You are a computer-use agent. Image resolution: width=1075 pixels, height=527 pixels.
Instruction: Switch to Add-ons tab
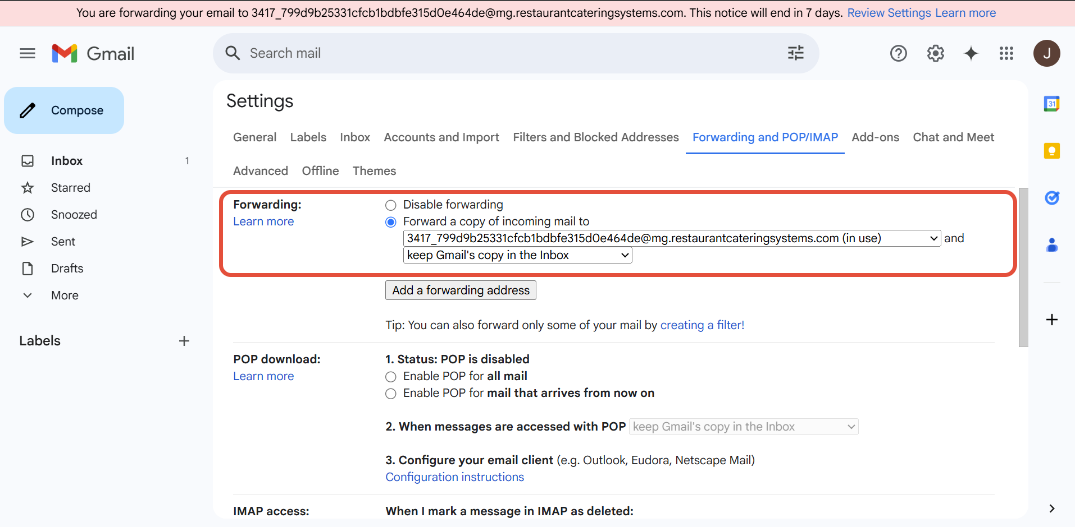pyautogui.click(x=875, y=137)
